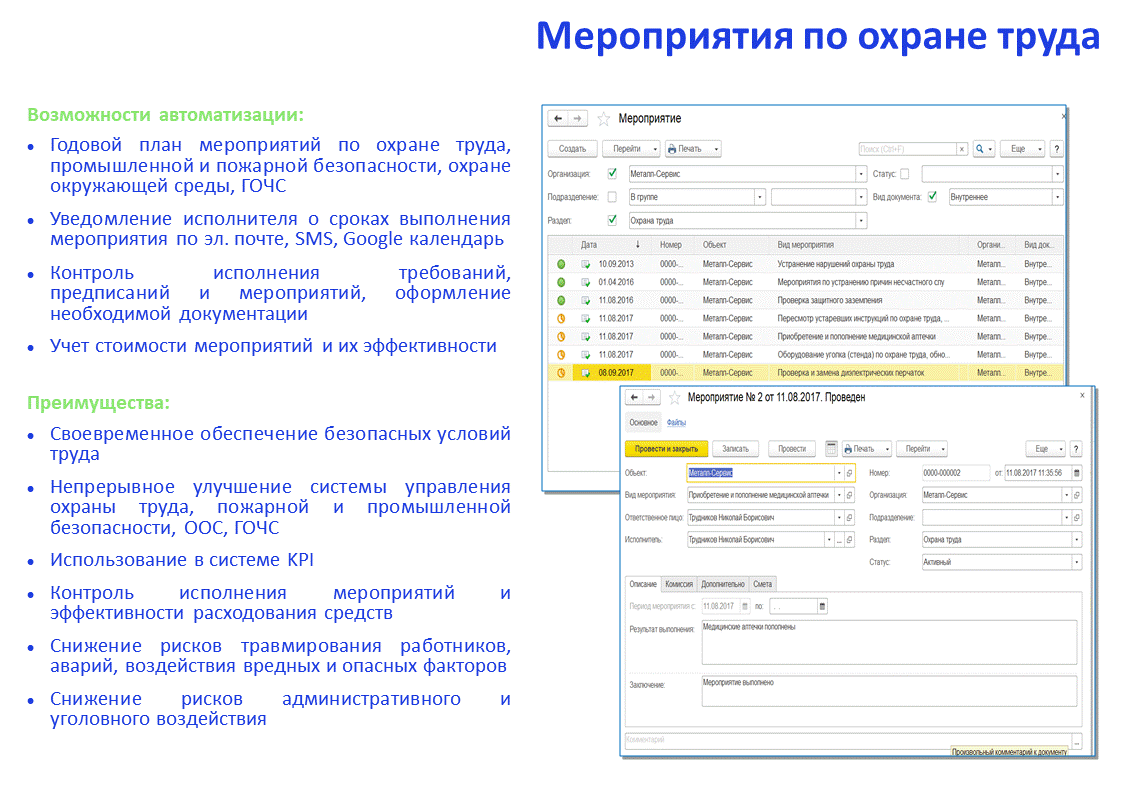Click posted-document icon in 10.09.2013 row
The height and width of the screenshot is (794, 1123).
585,264
